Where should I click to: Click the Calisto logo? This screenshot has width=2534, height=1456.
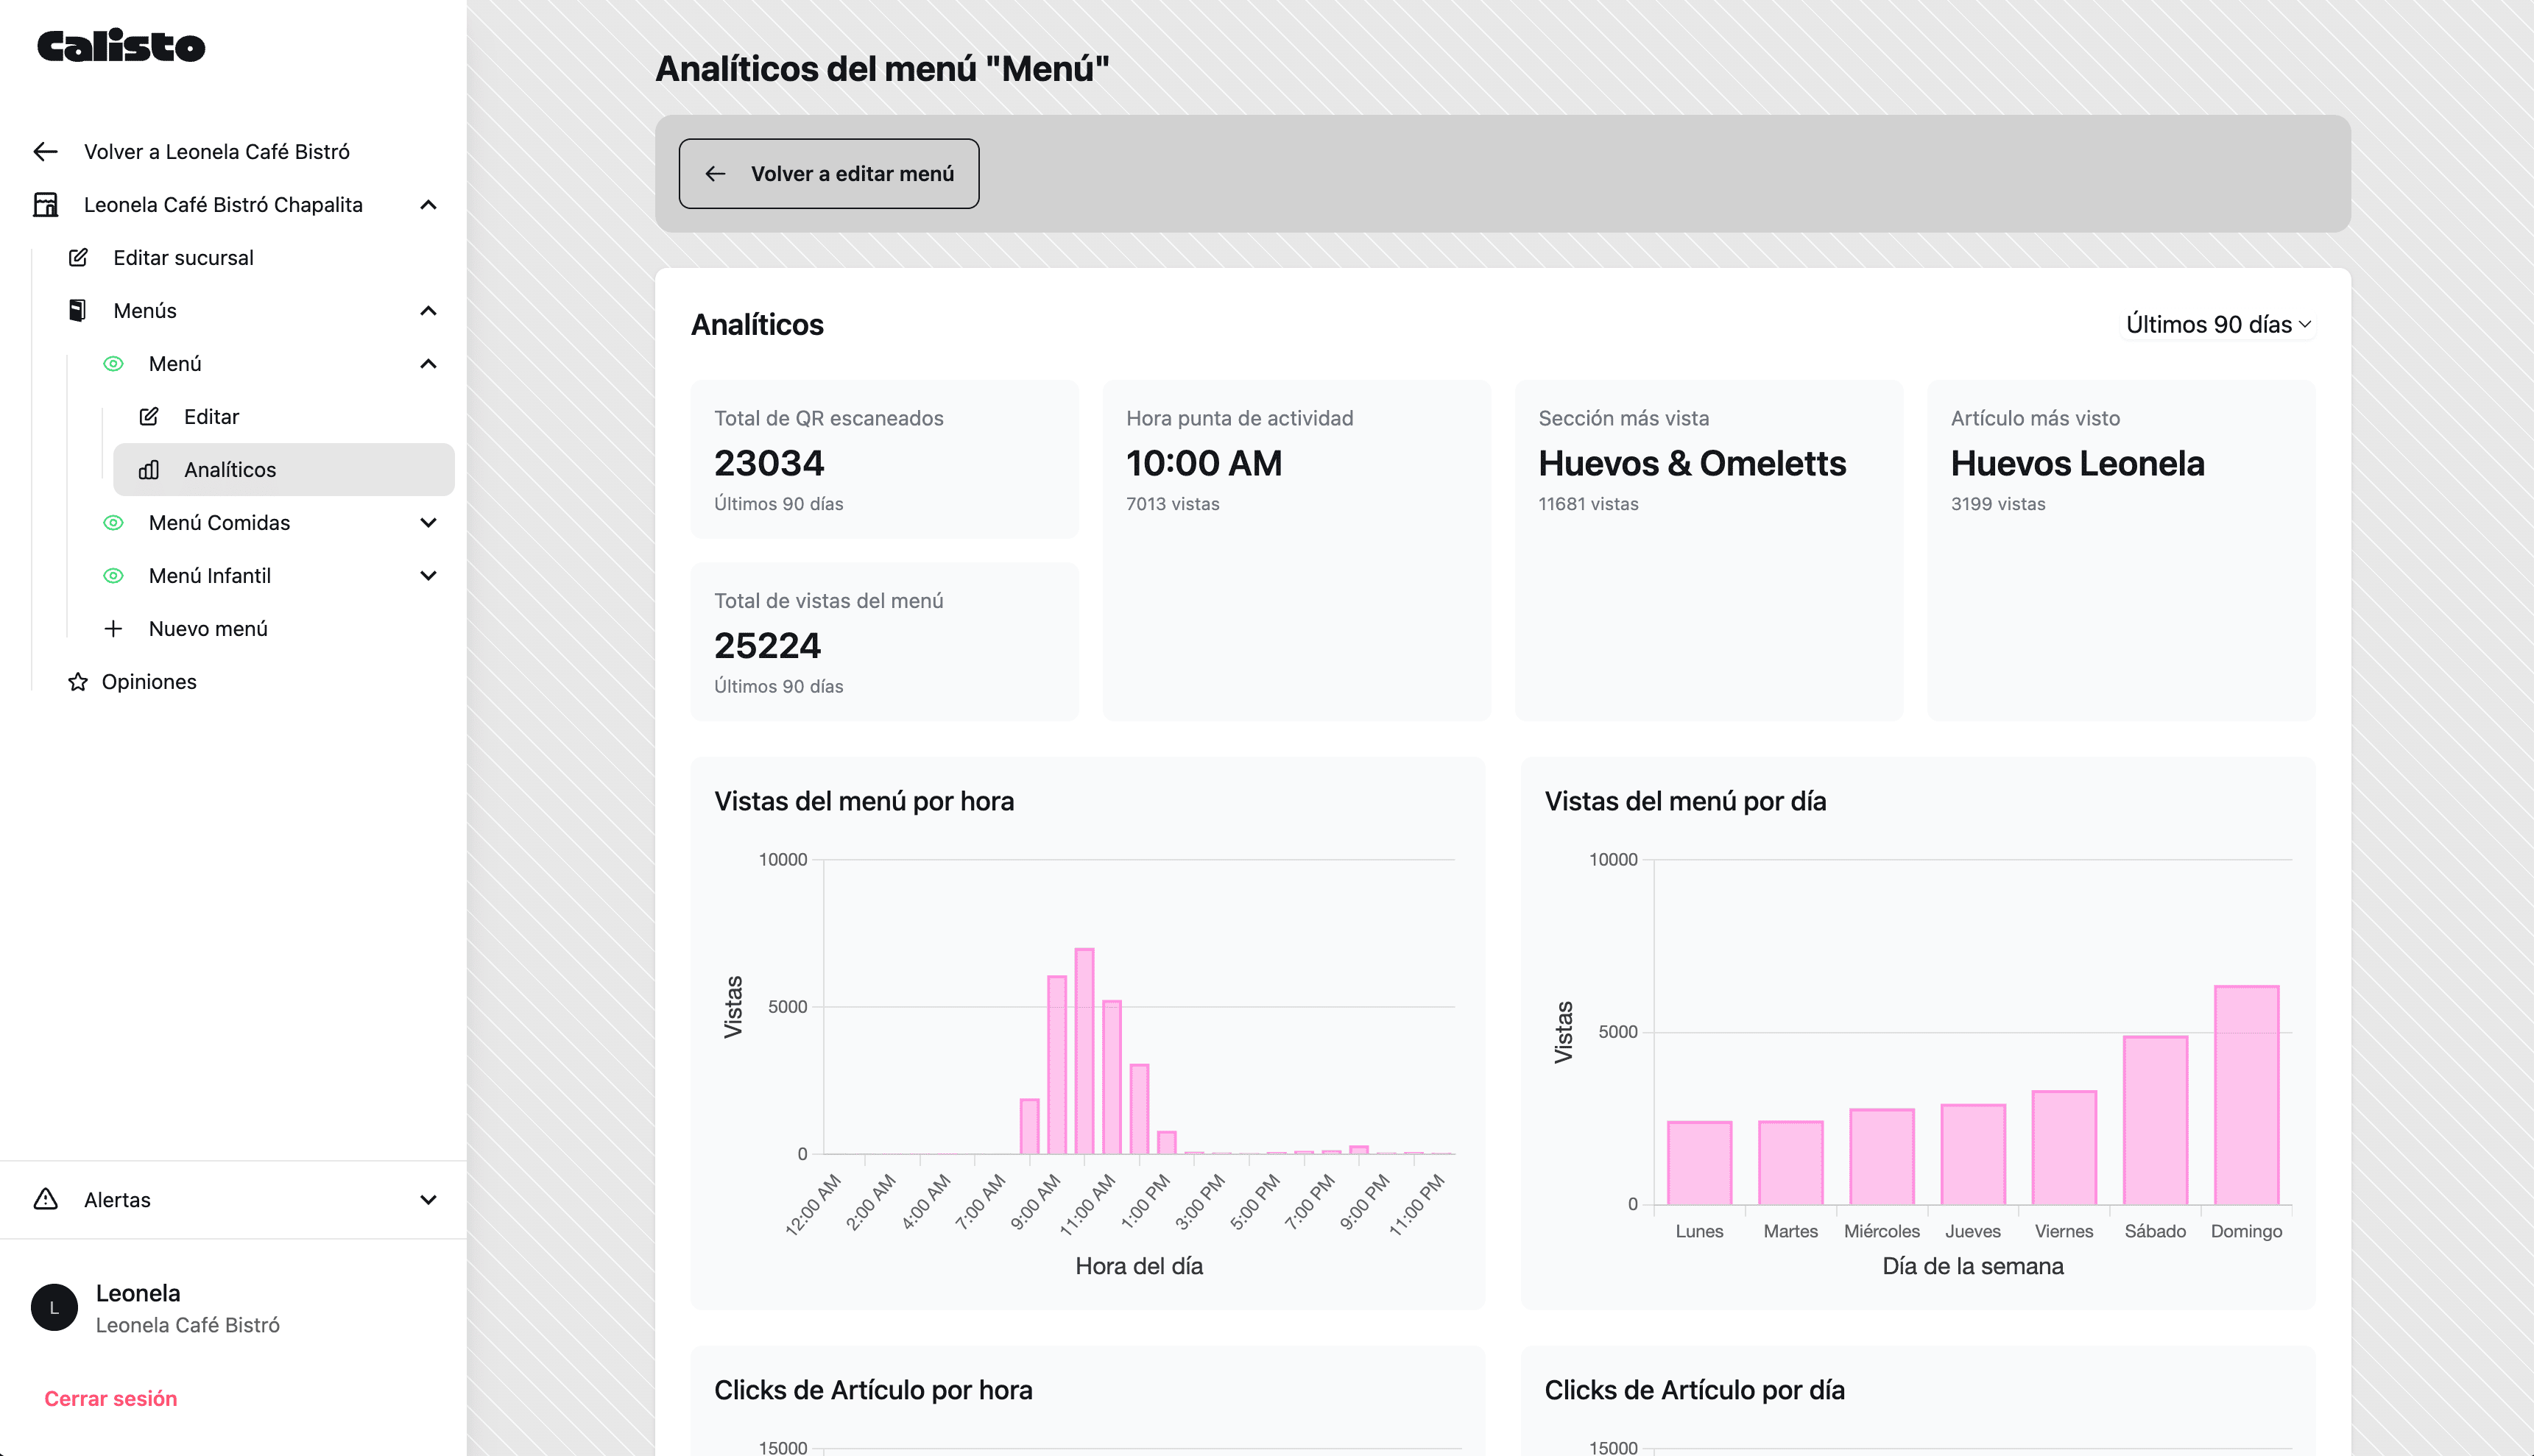pos(121,46)
